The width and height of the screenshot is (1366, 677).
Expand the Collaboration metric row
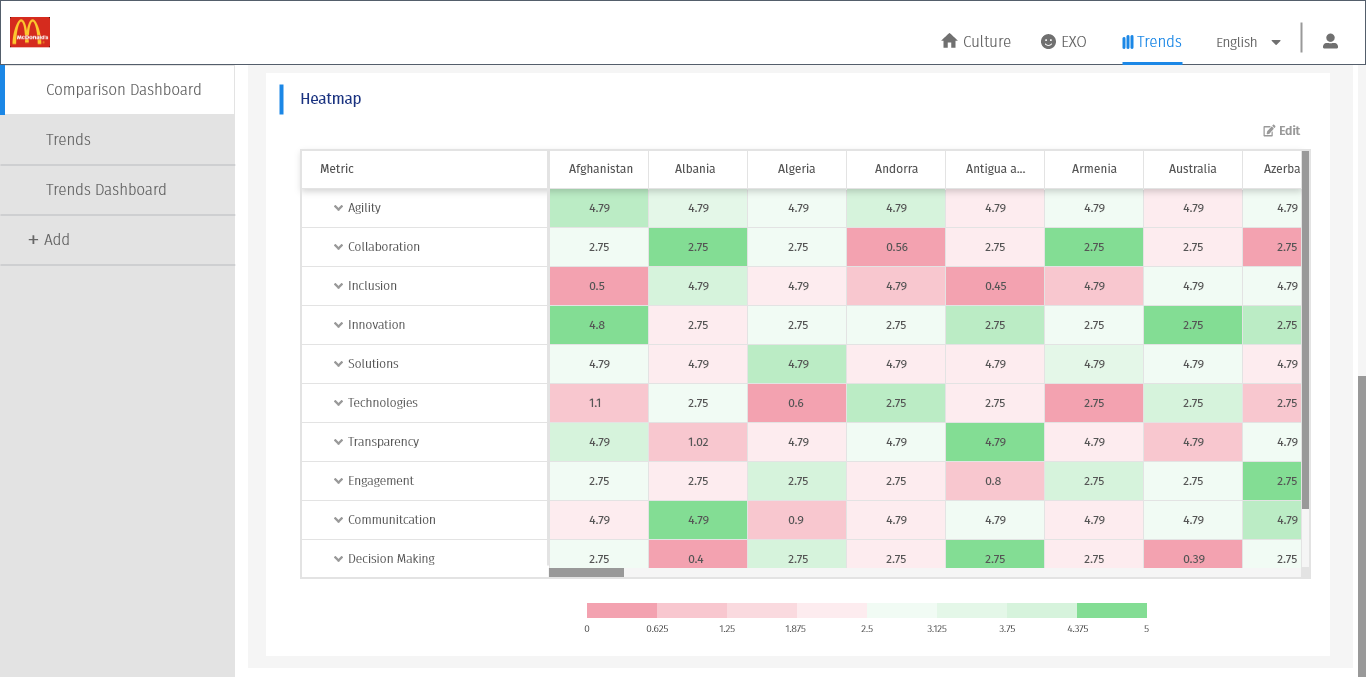pyautogui.click(x=338, y=247)
